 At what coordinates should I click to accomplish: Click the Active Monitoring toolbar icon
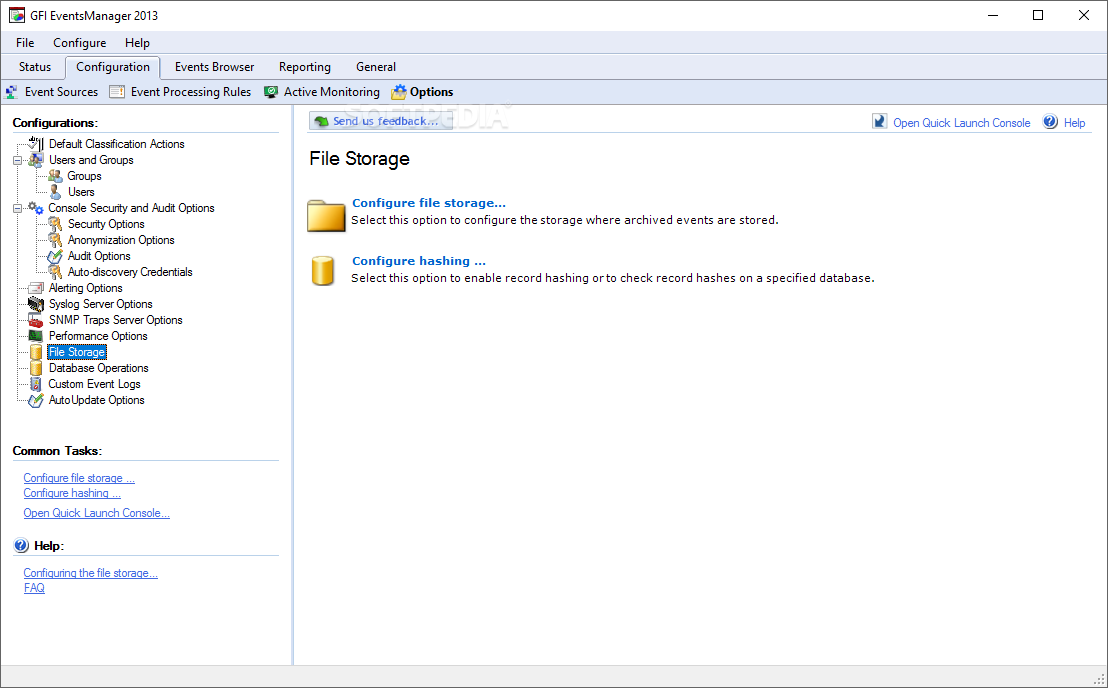click(x=271, y=92)
